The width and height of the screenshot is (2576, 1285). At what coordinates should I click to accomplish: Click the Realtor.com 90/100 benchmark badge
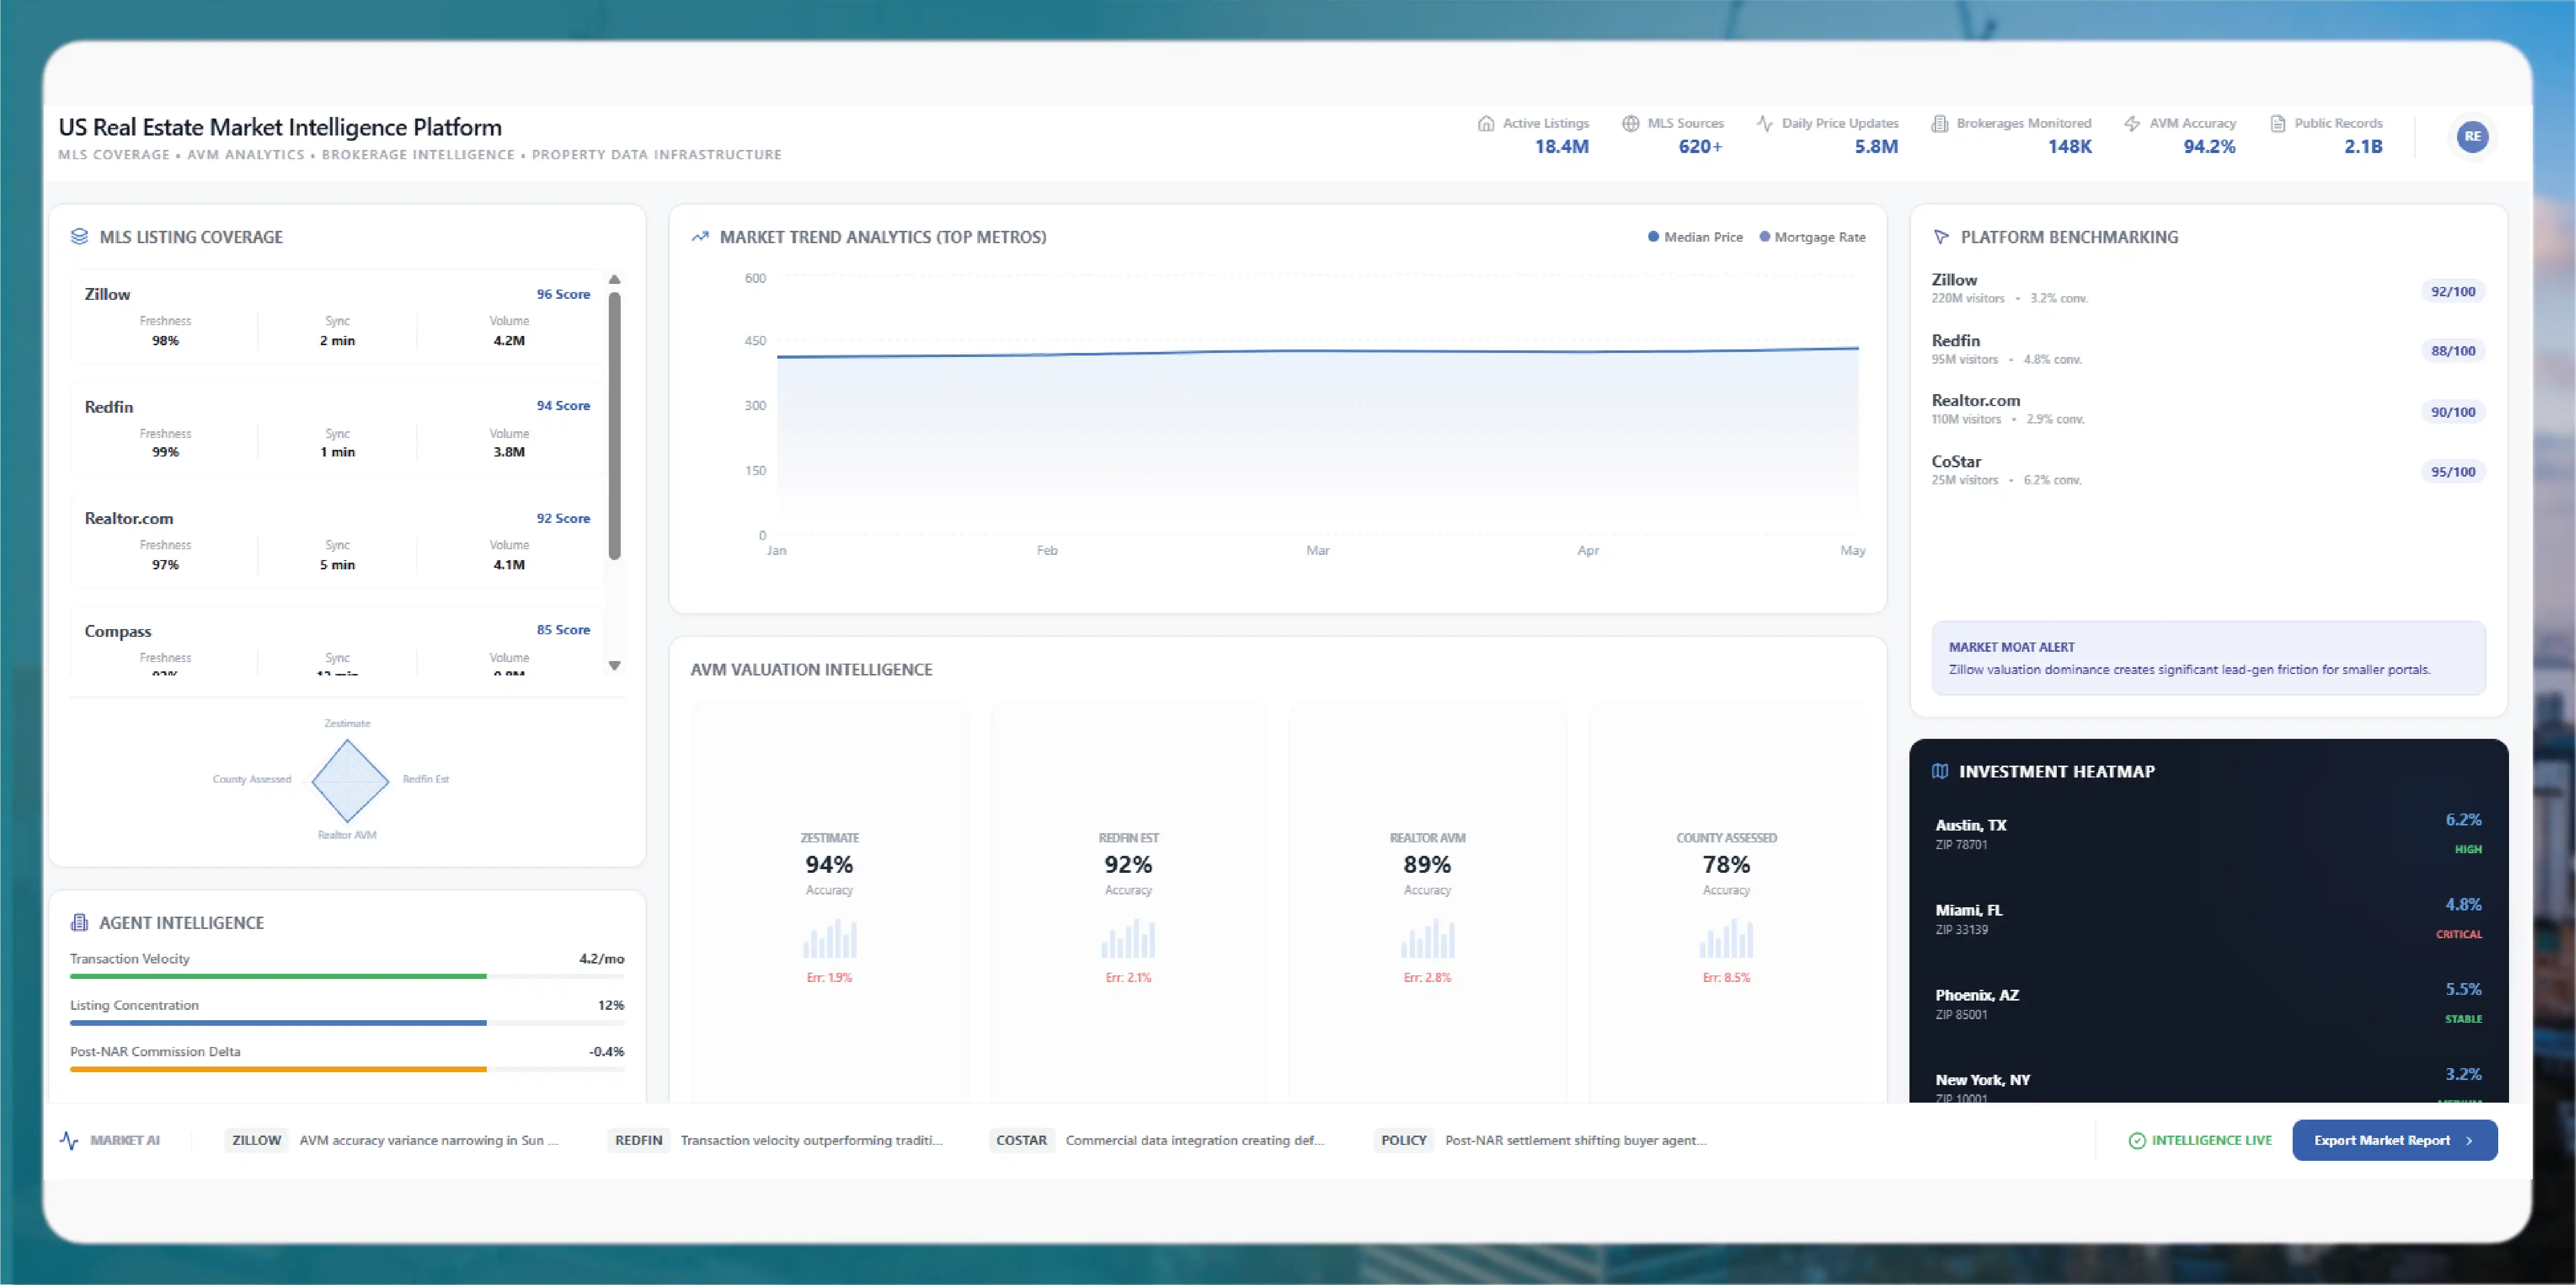(2453, 412)
